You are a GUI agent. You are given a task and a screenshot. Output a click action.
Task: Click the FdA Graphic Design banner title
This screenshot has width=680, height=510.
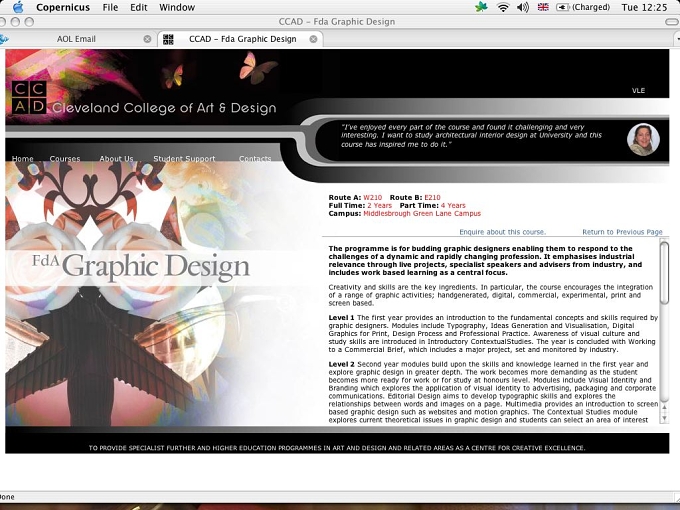click(x=141, y=266)
